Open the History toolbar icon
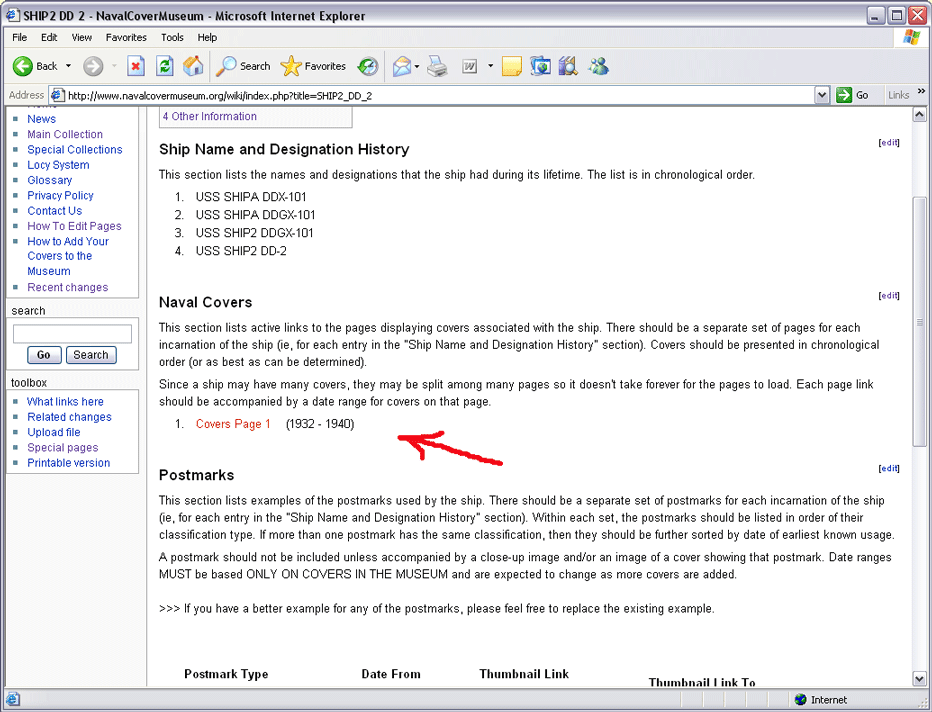This screenshot has width=932, height=712. click(x=368, y=66)
